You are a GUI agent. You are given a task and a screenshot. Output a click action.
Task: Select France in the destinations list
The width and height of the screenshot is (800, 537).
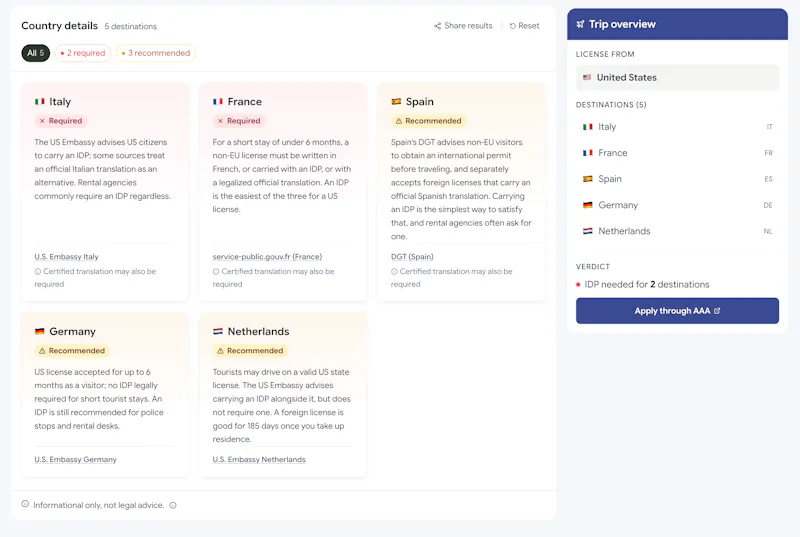click(x=678, y=153)
